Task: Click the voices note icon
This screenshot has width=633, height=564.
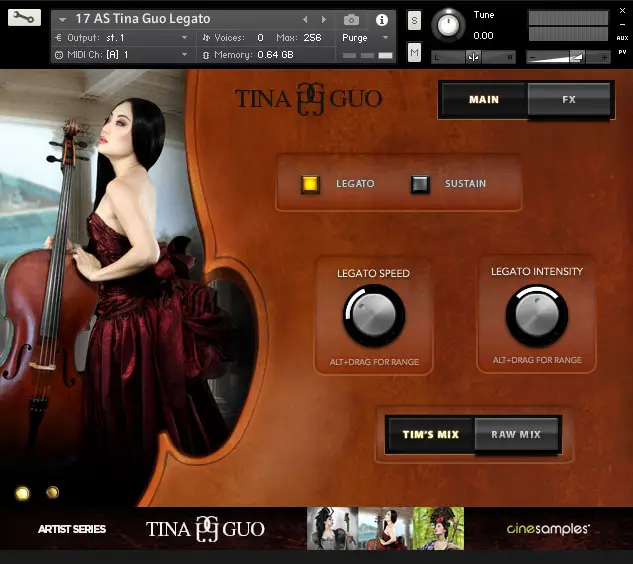Action: [206, 38]
